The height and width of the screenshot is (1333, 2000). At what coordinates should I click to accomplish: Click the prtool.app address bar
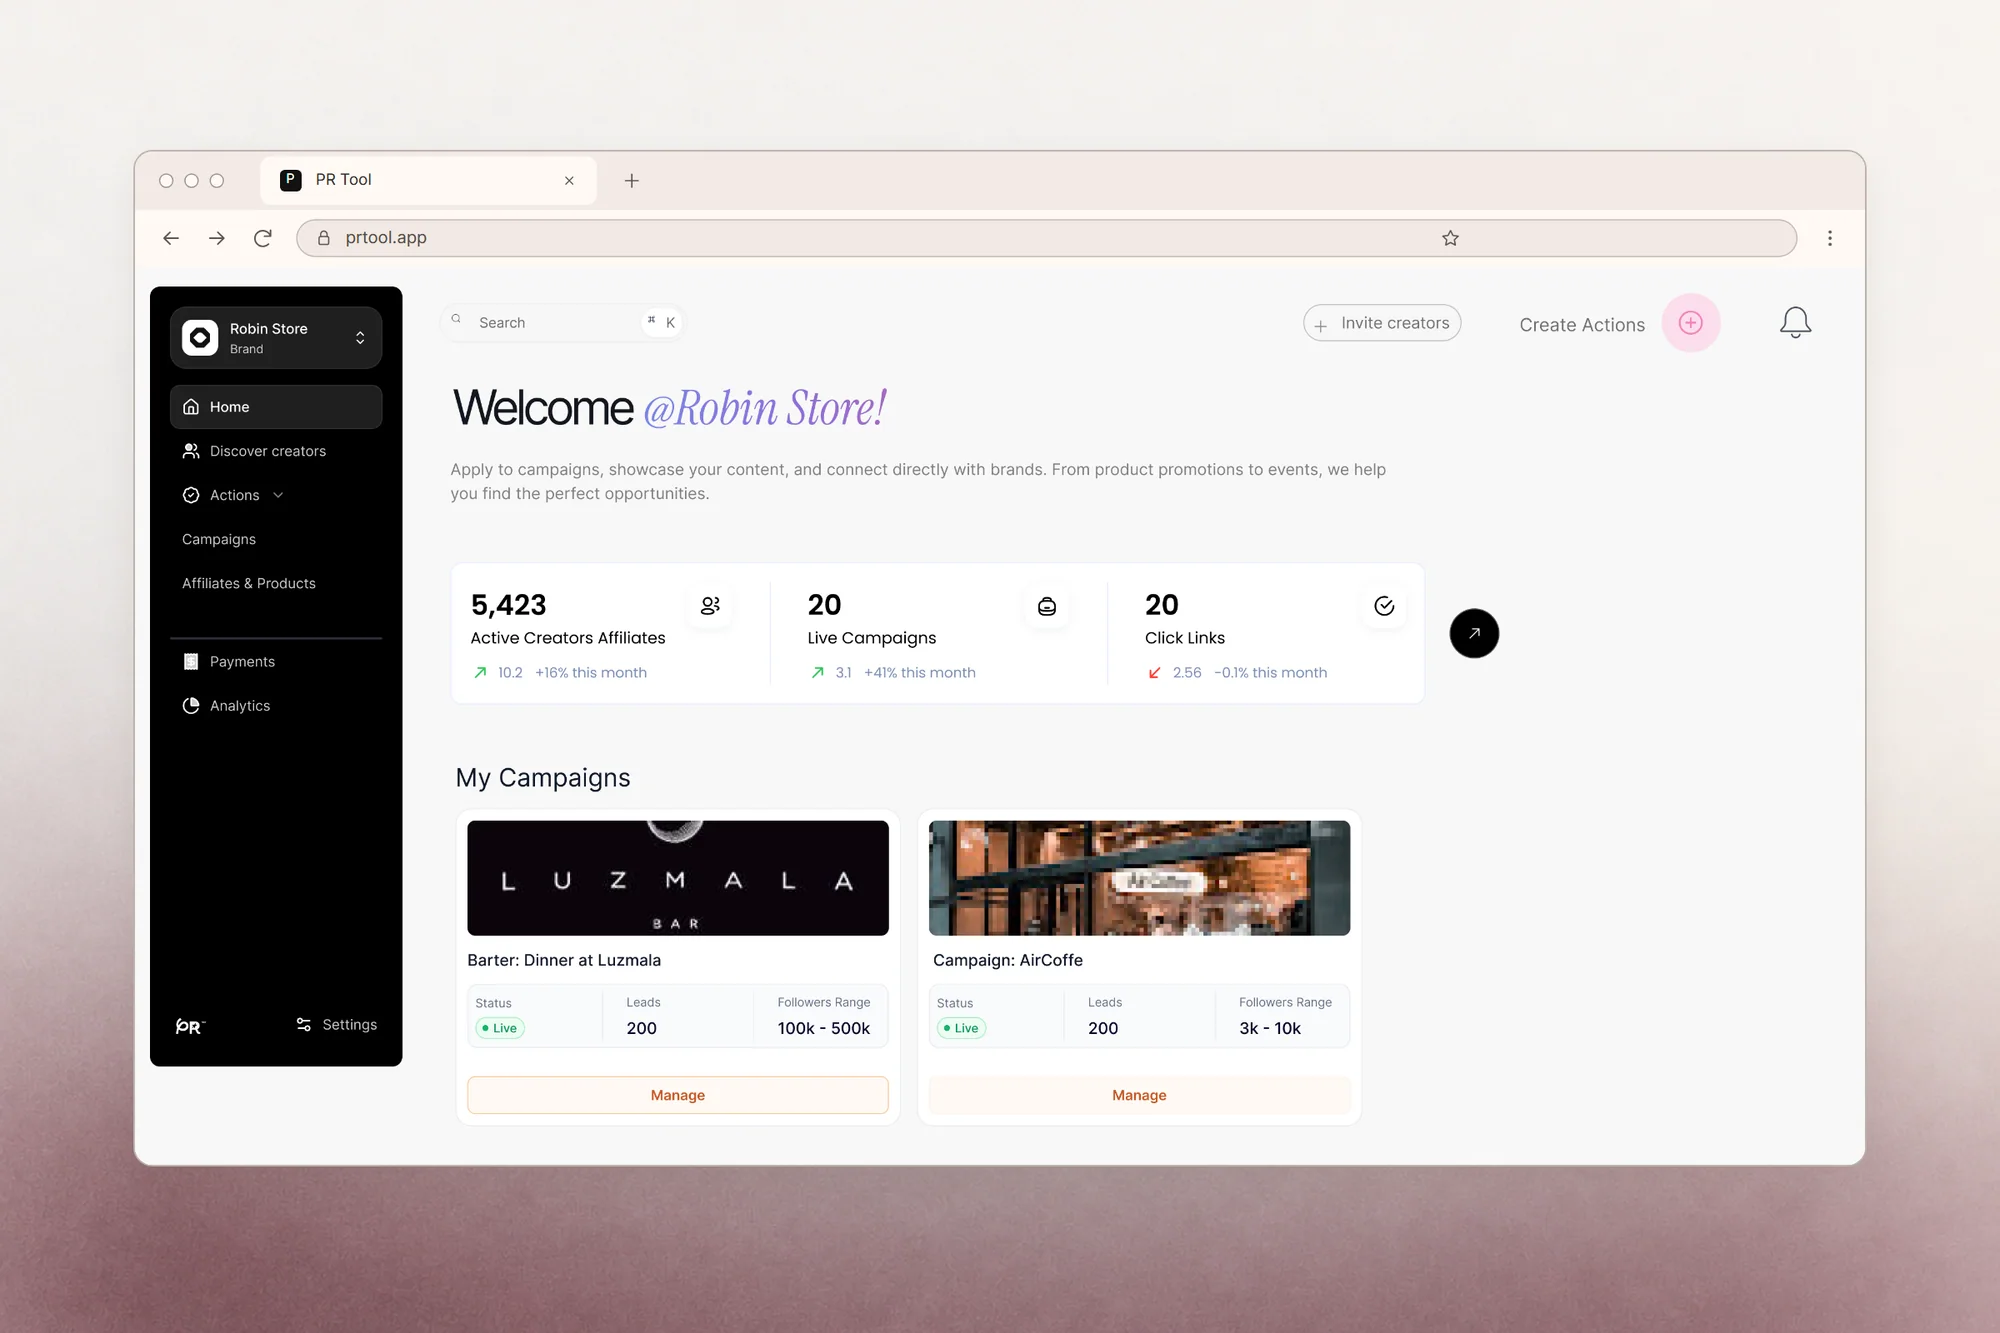tap(1046, 238)
